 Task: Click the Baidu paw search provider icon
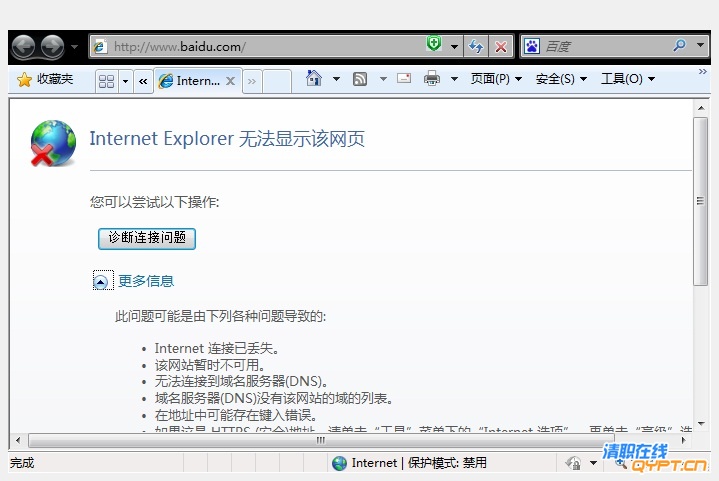click(x=532, y=46)
